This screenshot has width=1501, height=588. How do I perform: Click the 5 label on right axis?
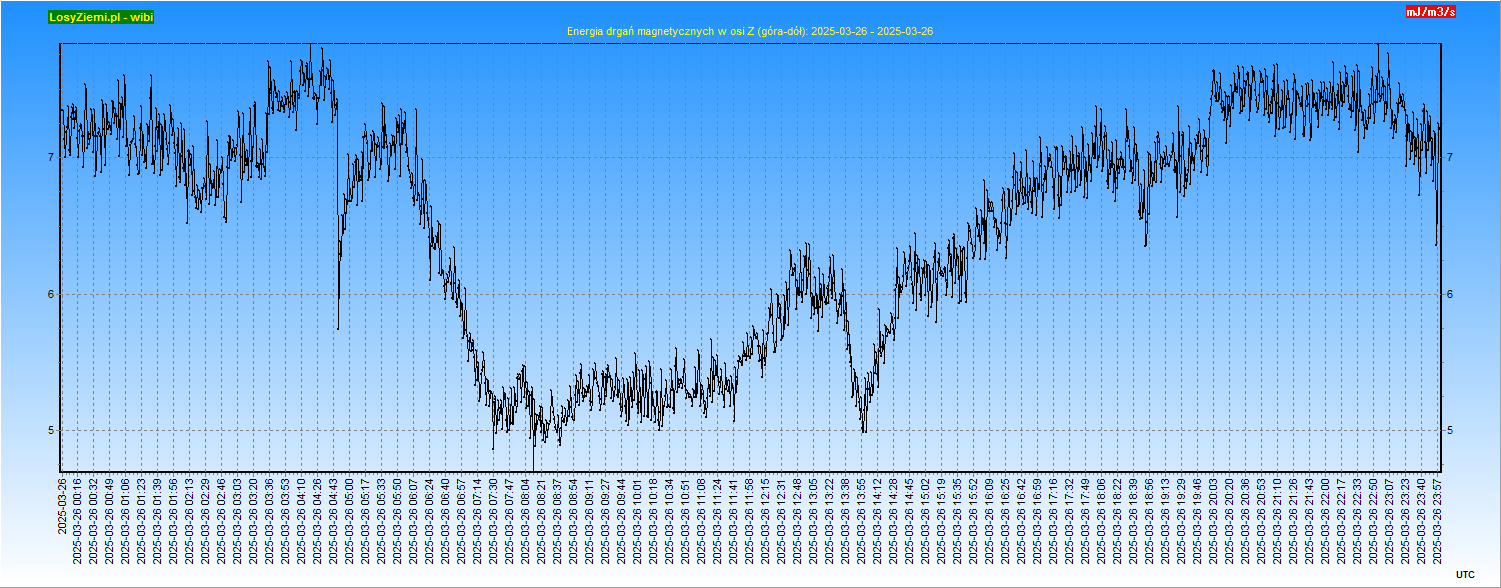point(1448,431)
